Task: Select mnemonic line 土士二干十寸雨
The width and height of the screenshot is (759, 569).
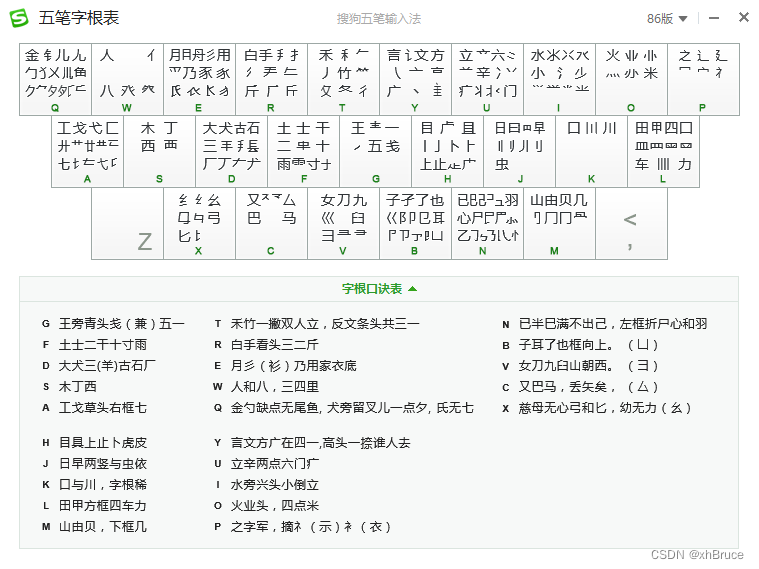Action: pos(103,345)
